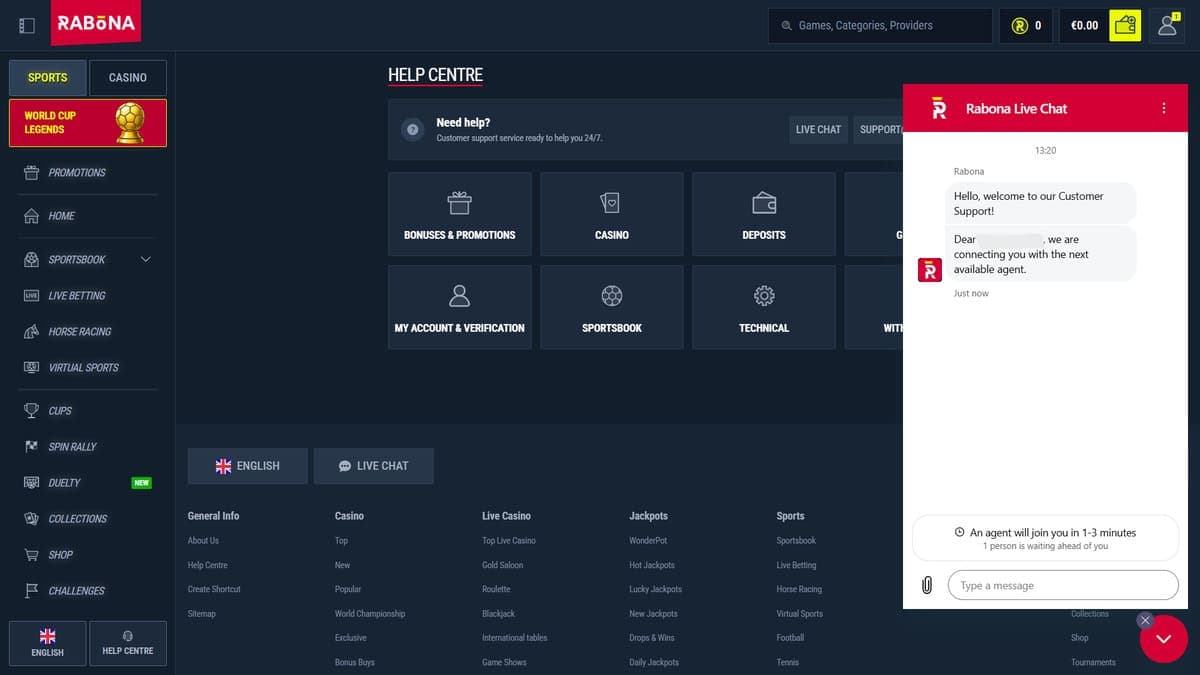Image resolution: width=1200 pixels, height=675 pixels.
Task: Click the Spin Rally flag icon
Action: coord(31,446)
